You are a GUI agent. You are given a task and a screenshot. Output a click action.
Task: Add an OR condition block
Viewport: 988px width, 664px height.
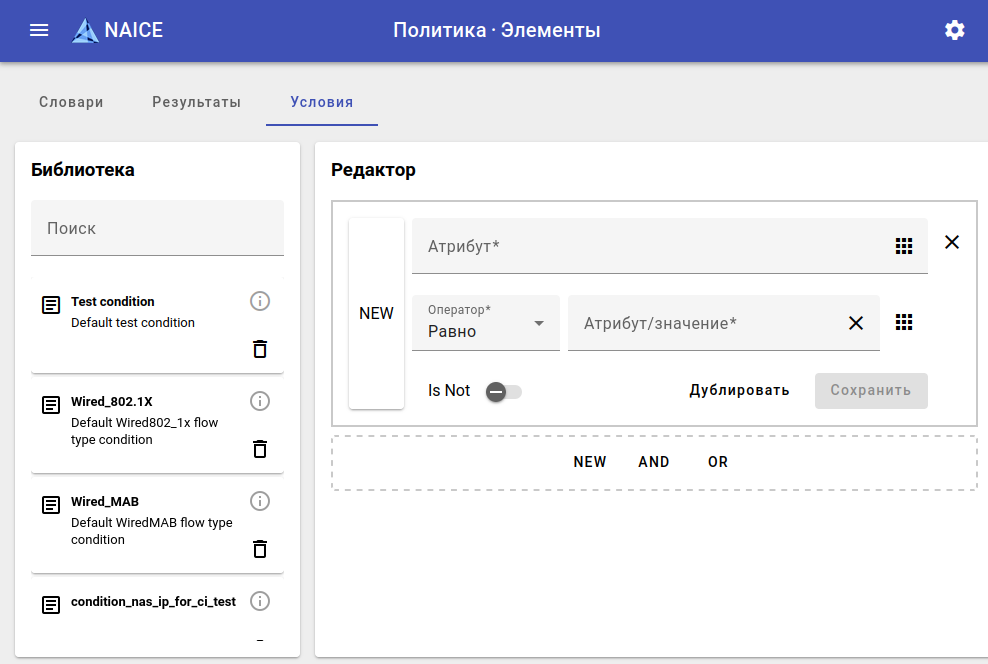[718, 462]
